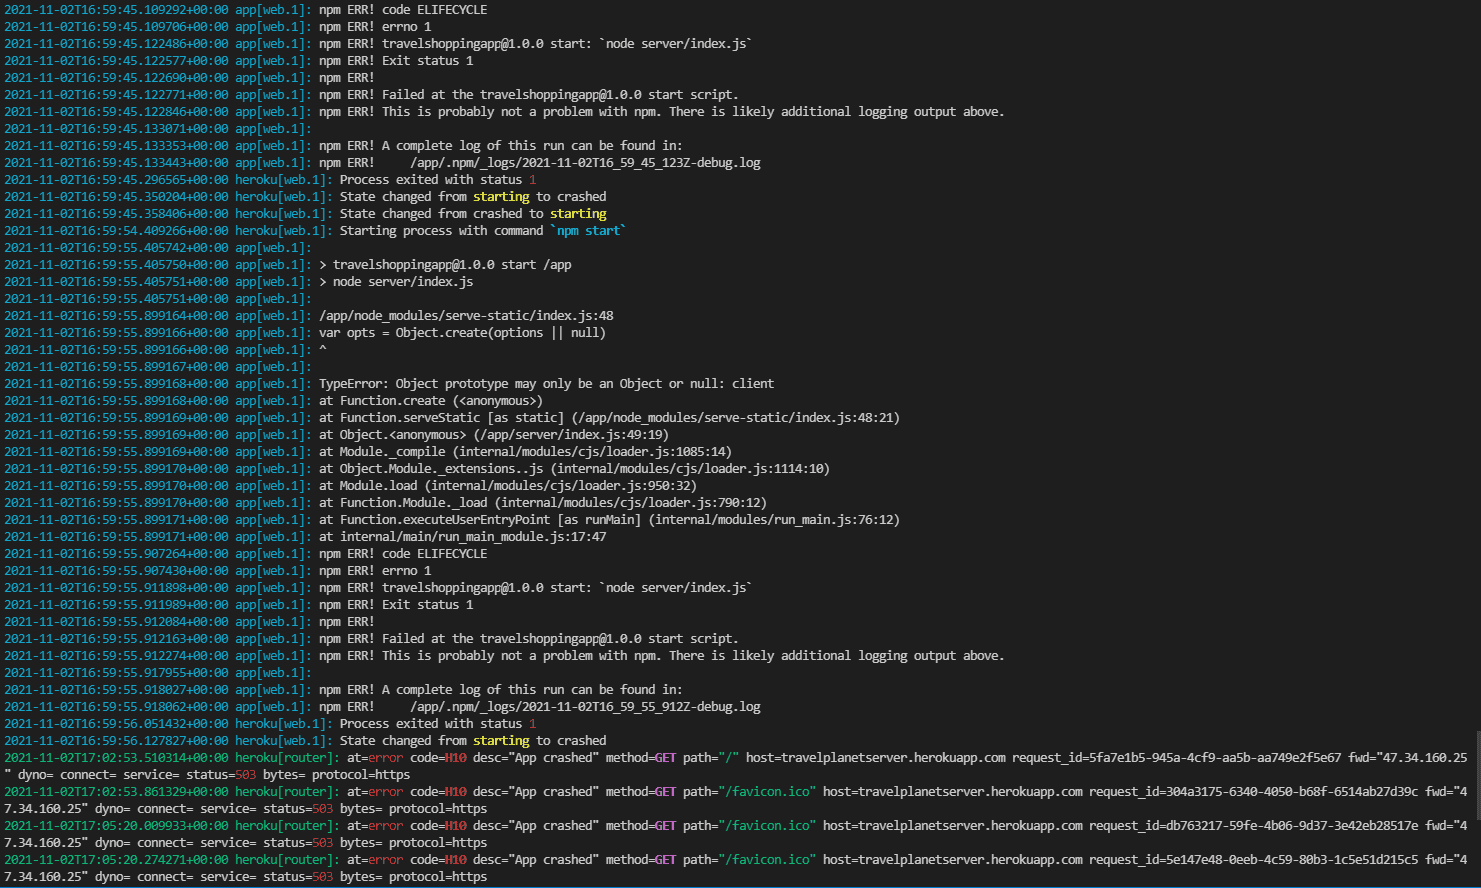Click the '16_59_55_912Z-debug.log' path
The image size is (1481, 888).
(585, 707)
